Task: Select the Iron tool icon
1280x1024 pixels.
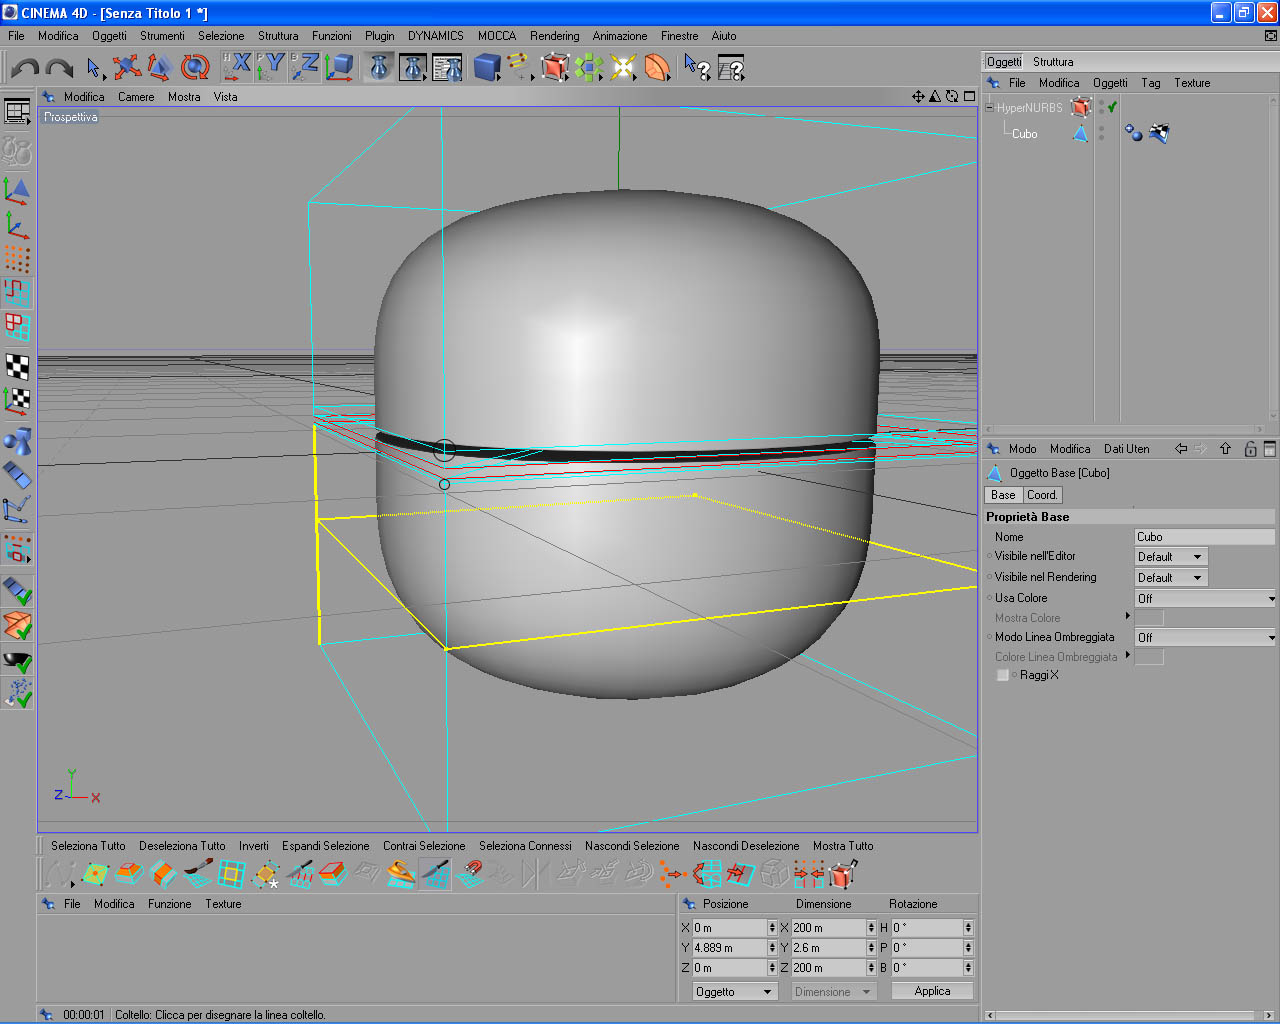Action: coord(401,875)
